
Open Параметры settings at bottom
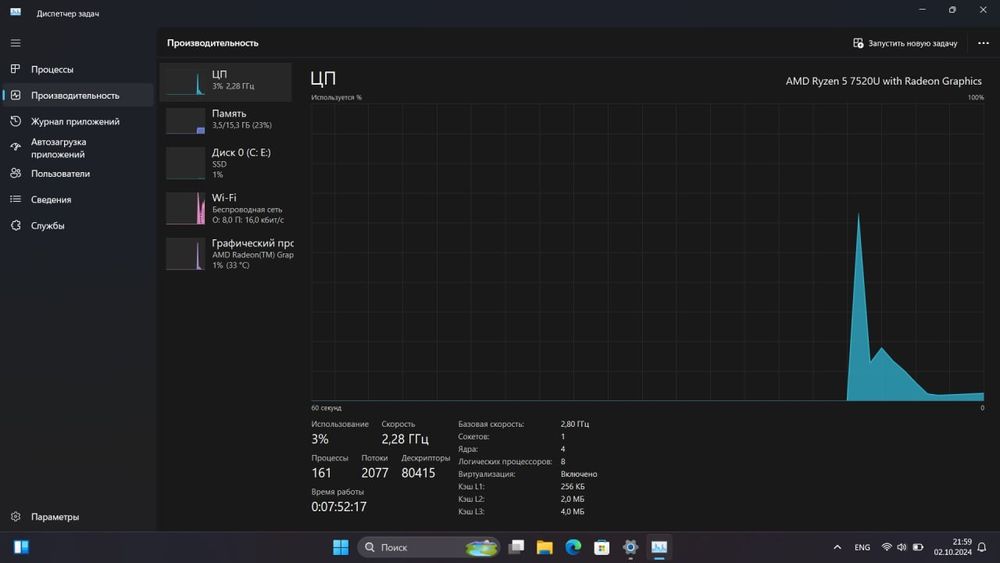point(77,516)
